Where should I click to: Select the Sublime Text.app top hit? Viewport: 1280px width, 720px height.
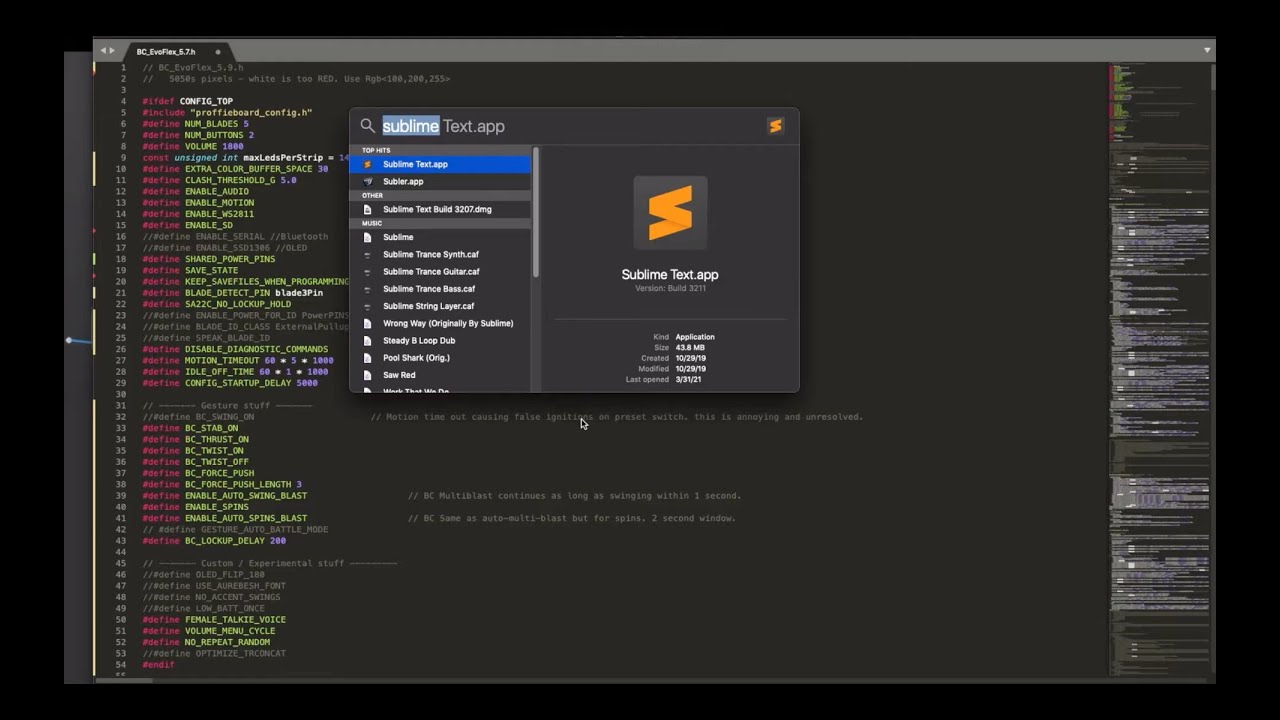point(440,164)
